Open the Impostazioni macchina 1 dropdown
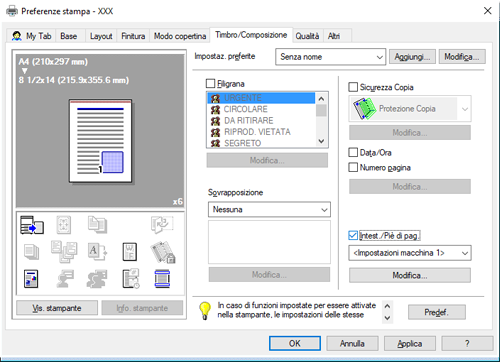The height and width of the screenshot is (362, 500). pyautogui.click(x=410, y=253)
